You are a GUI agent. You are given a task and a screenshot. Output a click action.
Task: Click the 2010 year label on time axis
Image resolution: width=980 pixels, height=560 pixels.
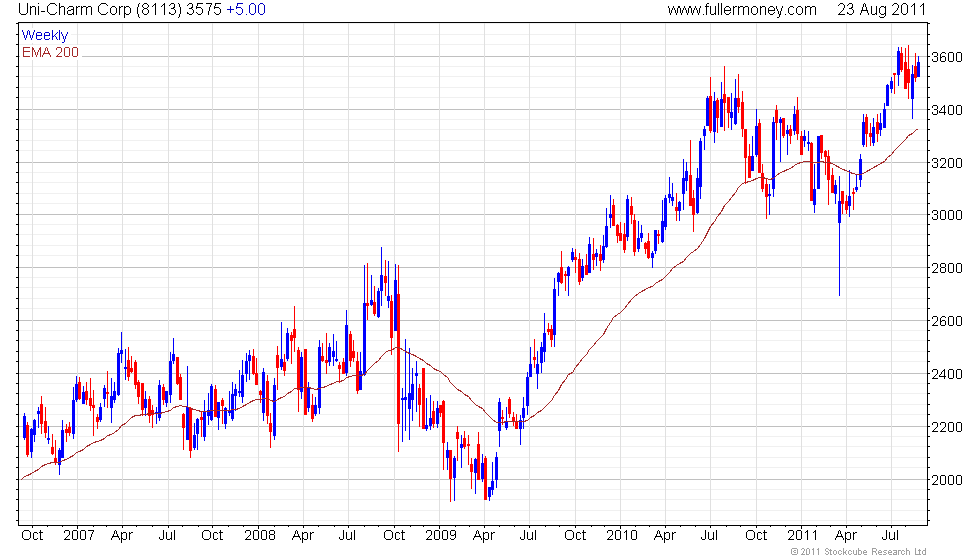click(621, 536)
